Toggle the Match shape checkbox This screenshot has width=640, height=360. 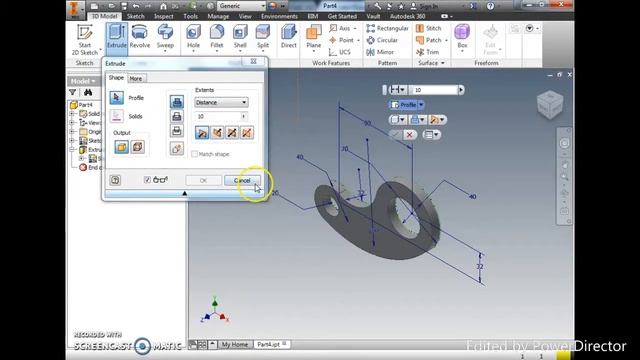(195, 154)
